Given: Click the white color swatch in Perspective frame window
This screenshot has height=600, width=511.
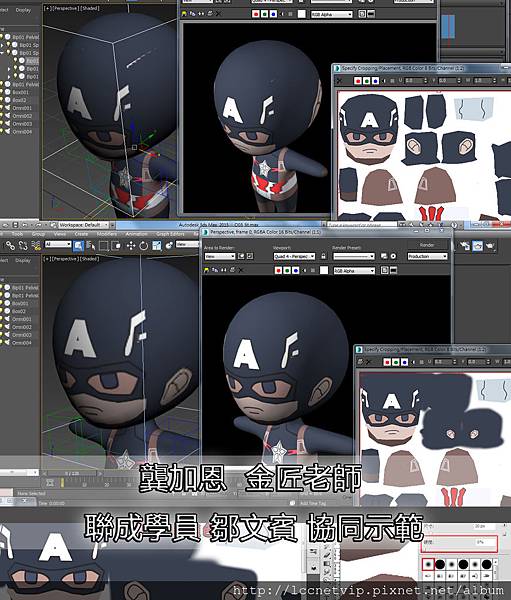Looking at the screenshot, I should click(324, 270).
